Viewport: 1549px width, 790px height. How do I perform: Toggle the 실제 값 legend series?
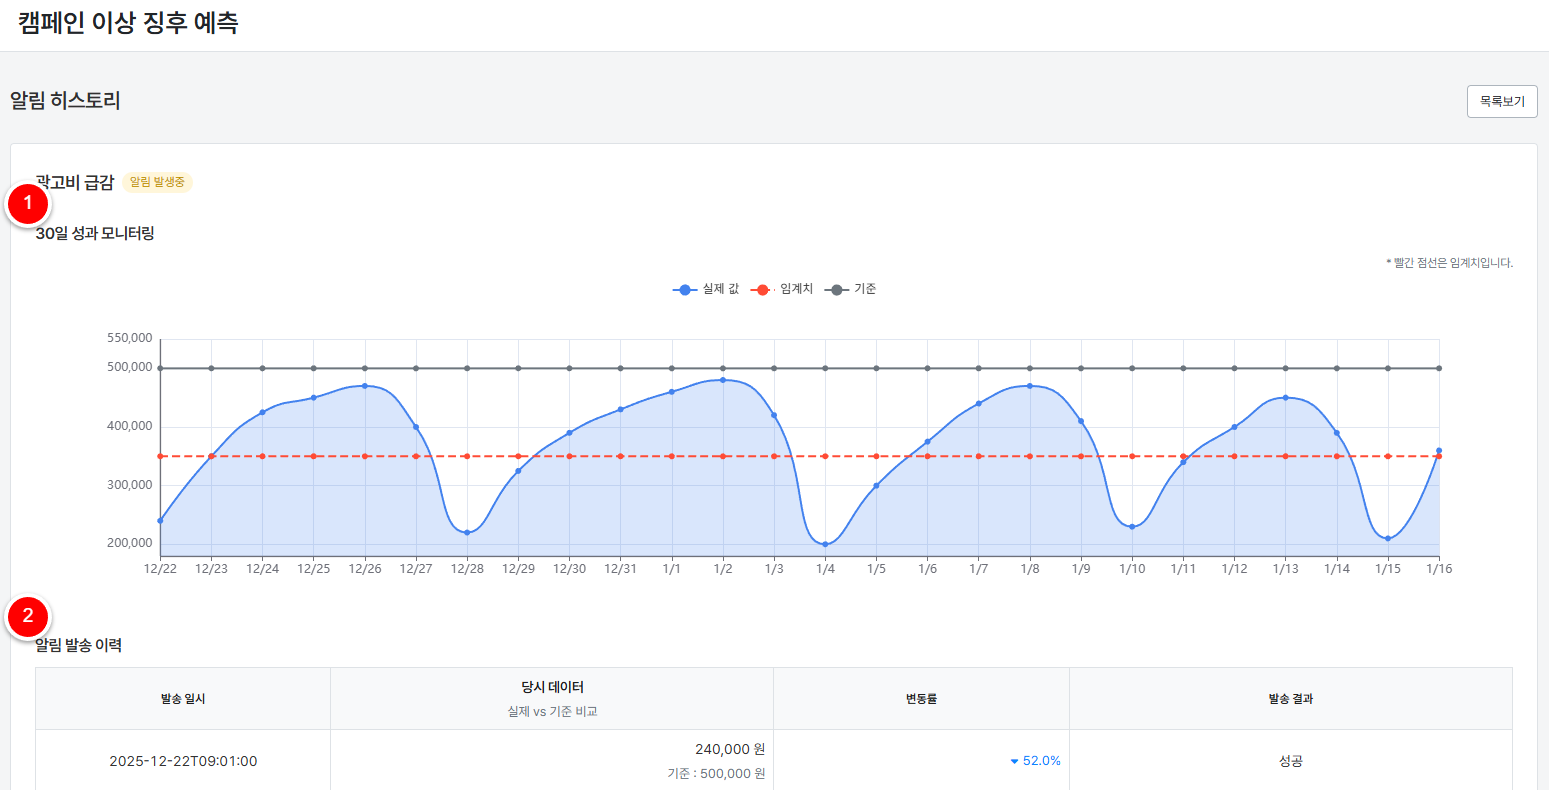(x=706, y=290)
